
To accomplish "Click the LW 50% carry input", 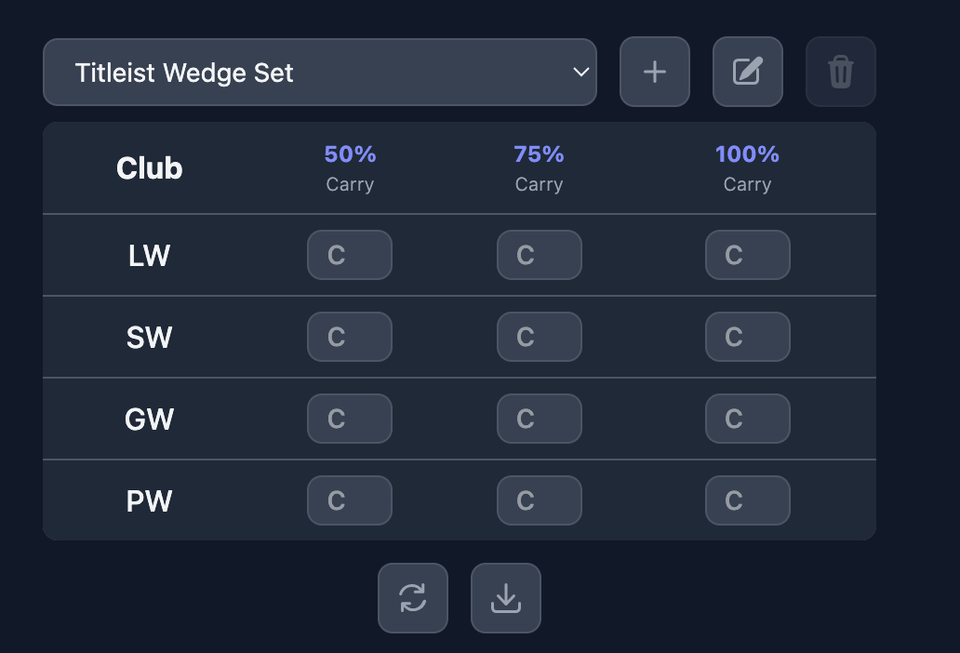I will click(x=349, y=255).
